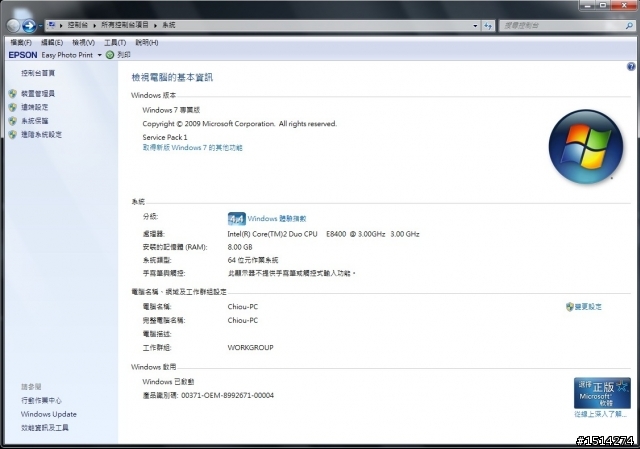Open address bar history dropdown arrow
The height and width of the screenshot is (449, 640).
pyautogui.click(x=475, y=26)
